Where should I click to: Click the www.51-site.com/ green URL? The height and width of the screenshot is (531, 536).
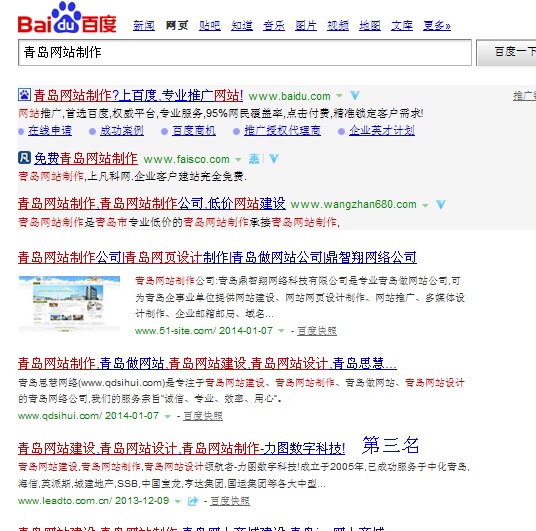pos(175,331)
